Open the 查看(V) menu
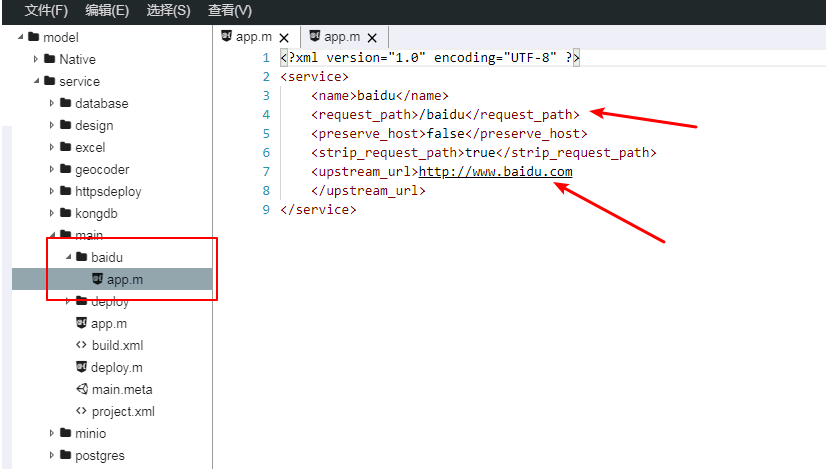Image resolution: width=828 pixels, height=473 pixels. (229, 10)
